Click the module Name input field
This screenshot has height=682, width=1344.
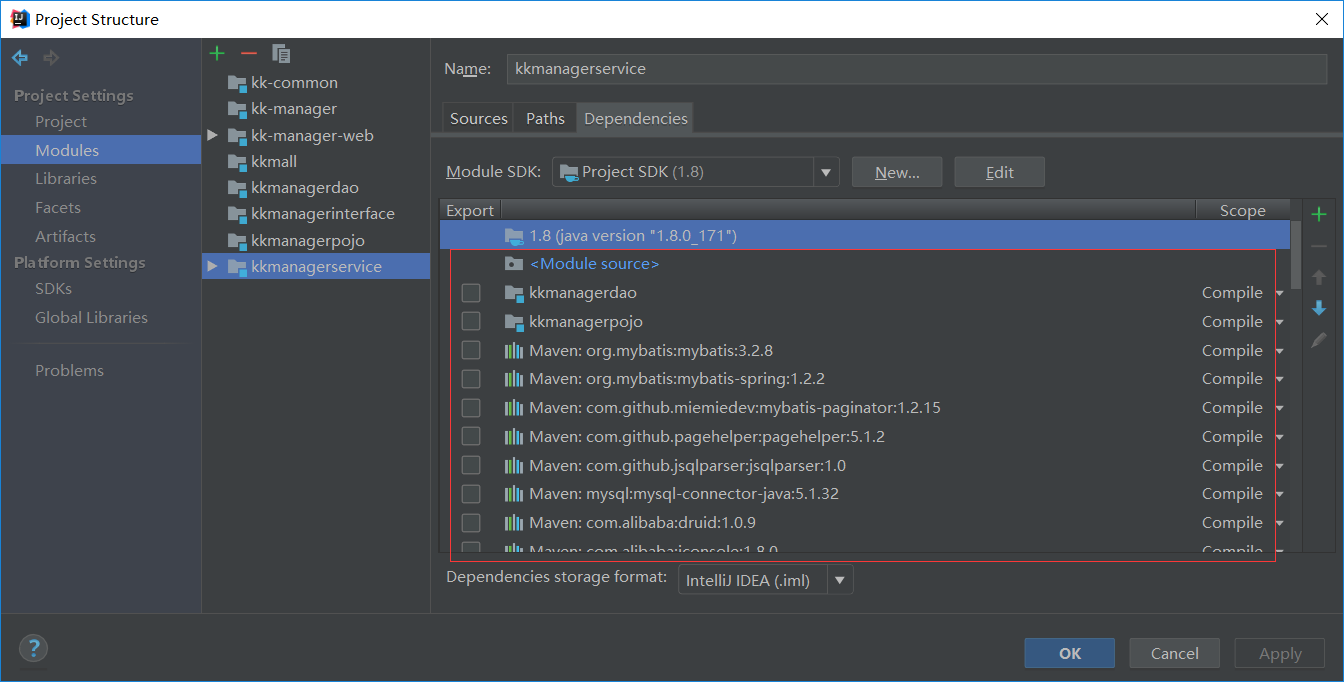[x=917, y=69]
